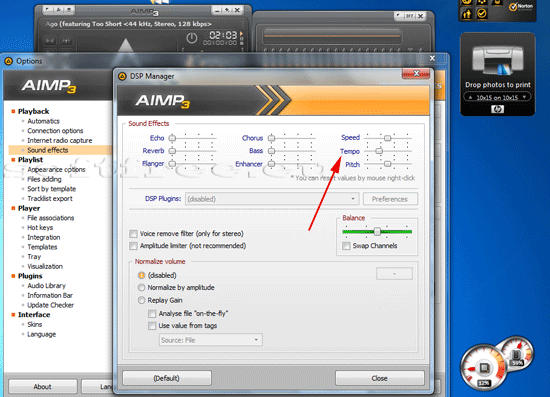This screenshot has width=550, height=397.
Task: Click the Balance slider handle
Action: [x=377, y=231]
